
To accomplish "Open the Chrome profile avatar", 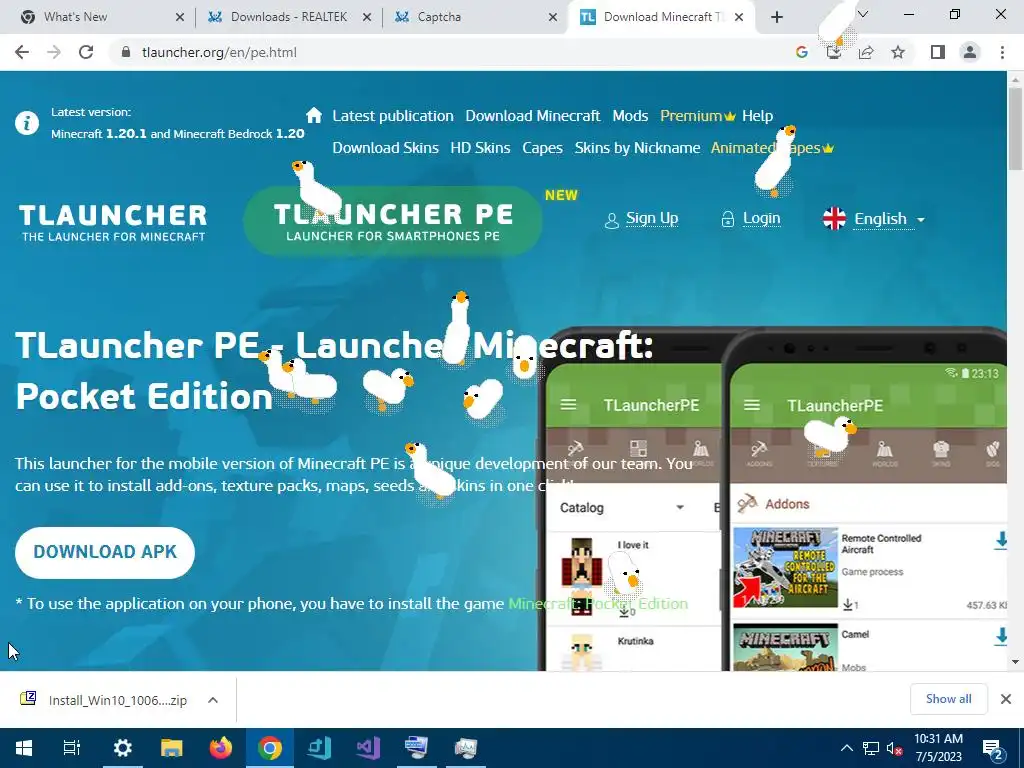I will 970,52.
